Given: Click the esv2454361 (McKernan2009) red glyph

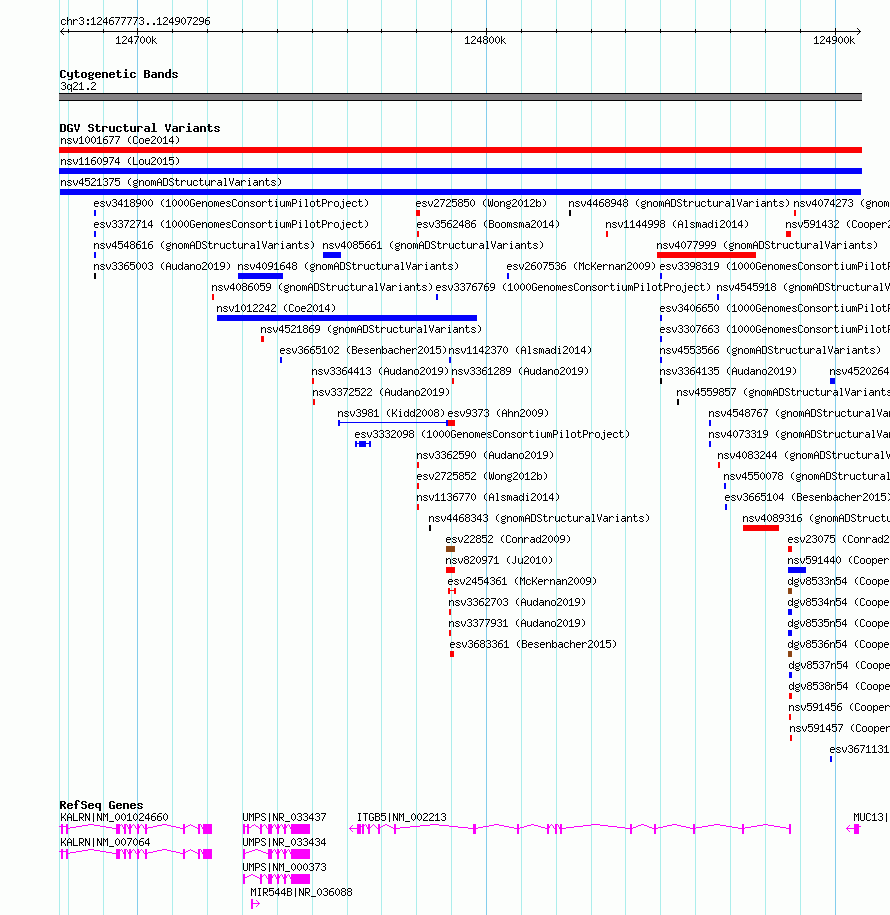Looking at the screenshot, I should 452,591.
